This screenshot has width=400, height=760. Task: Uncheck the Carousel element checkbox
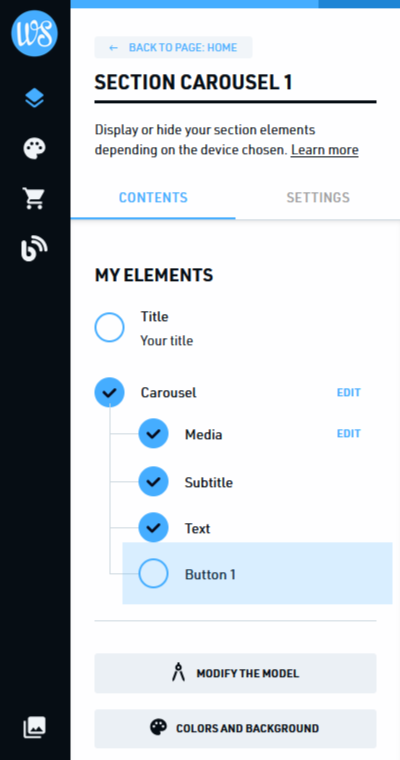[110, 392]
